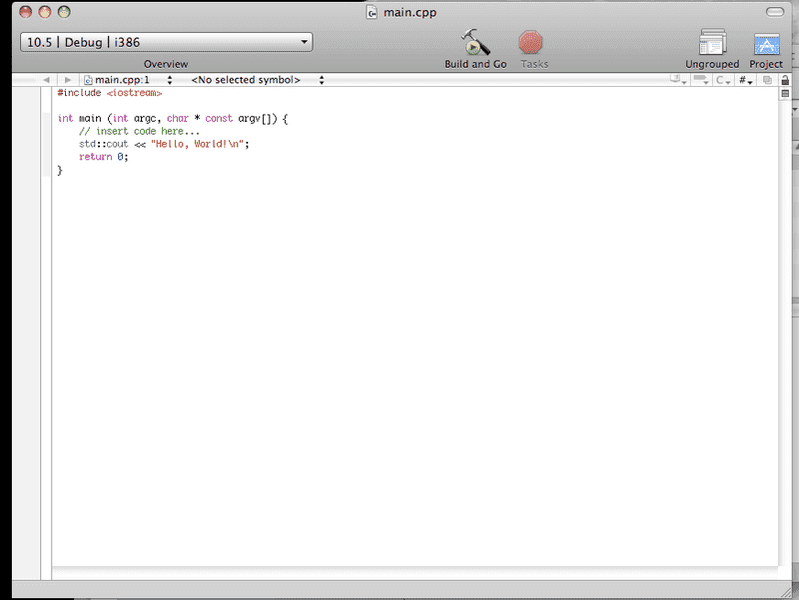Click the gutter beside the int main line
Screen dimensions: 799x600
pos(46,118)
